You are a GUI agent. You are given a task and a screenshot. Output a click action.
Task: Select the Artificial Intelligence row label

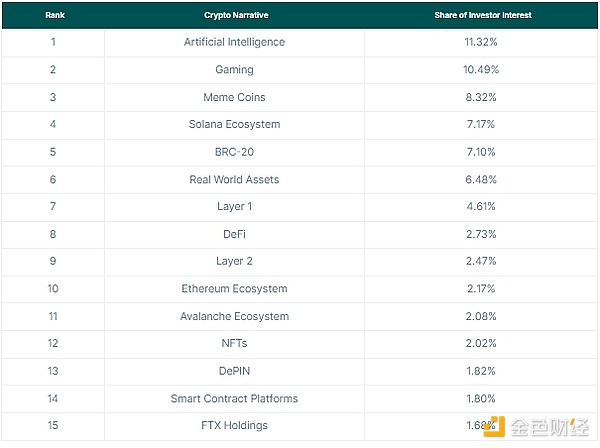coord(234,42)
